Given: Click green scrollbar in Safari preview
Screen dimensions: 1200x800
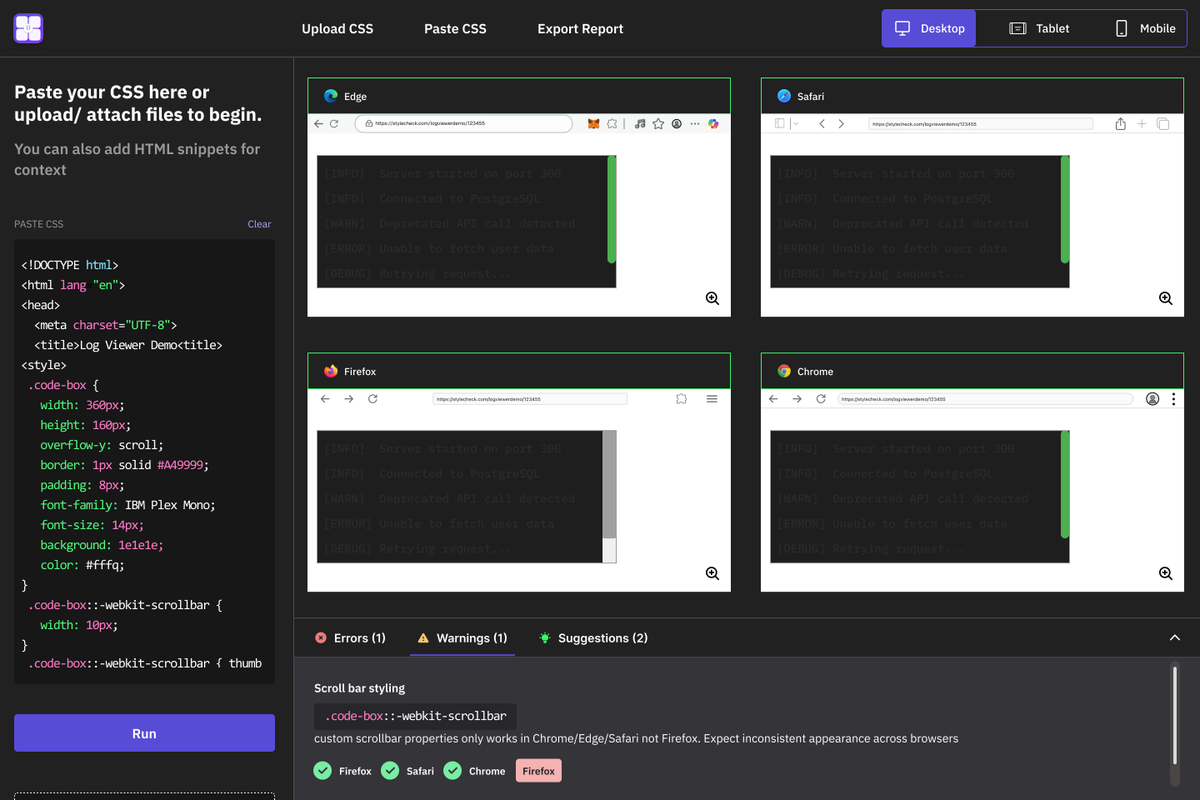Looking at the screenshot, I should click(1065, 210).
